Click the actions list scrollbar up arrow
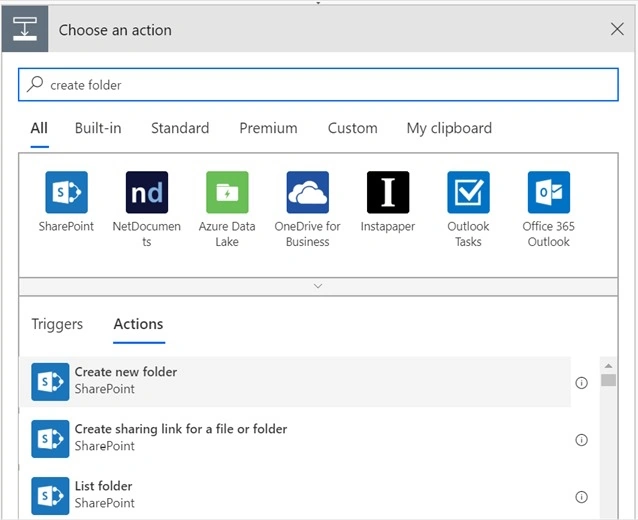The image size is (638, 520). (x=608, y=366)
